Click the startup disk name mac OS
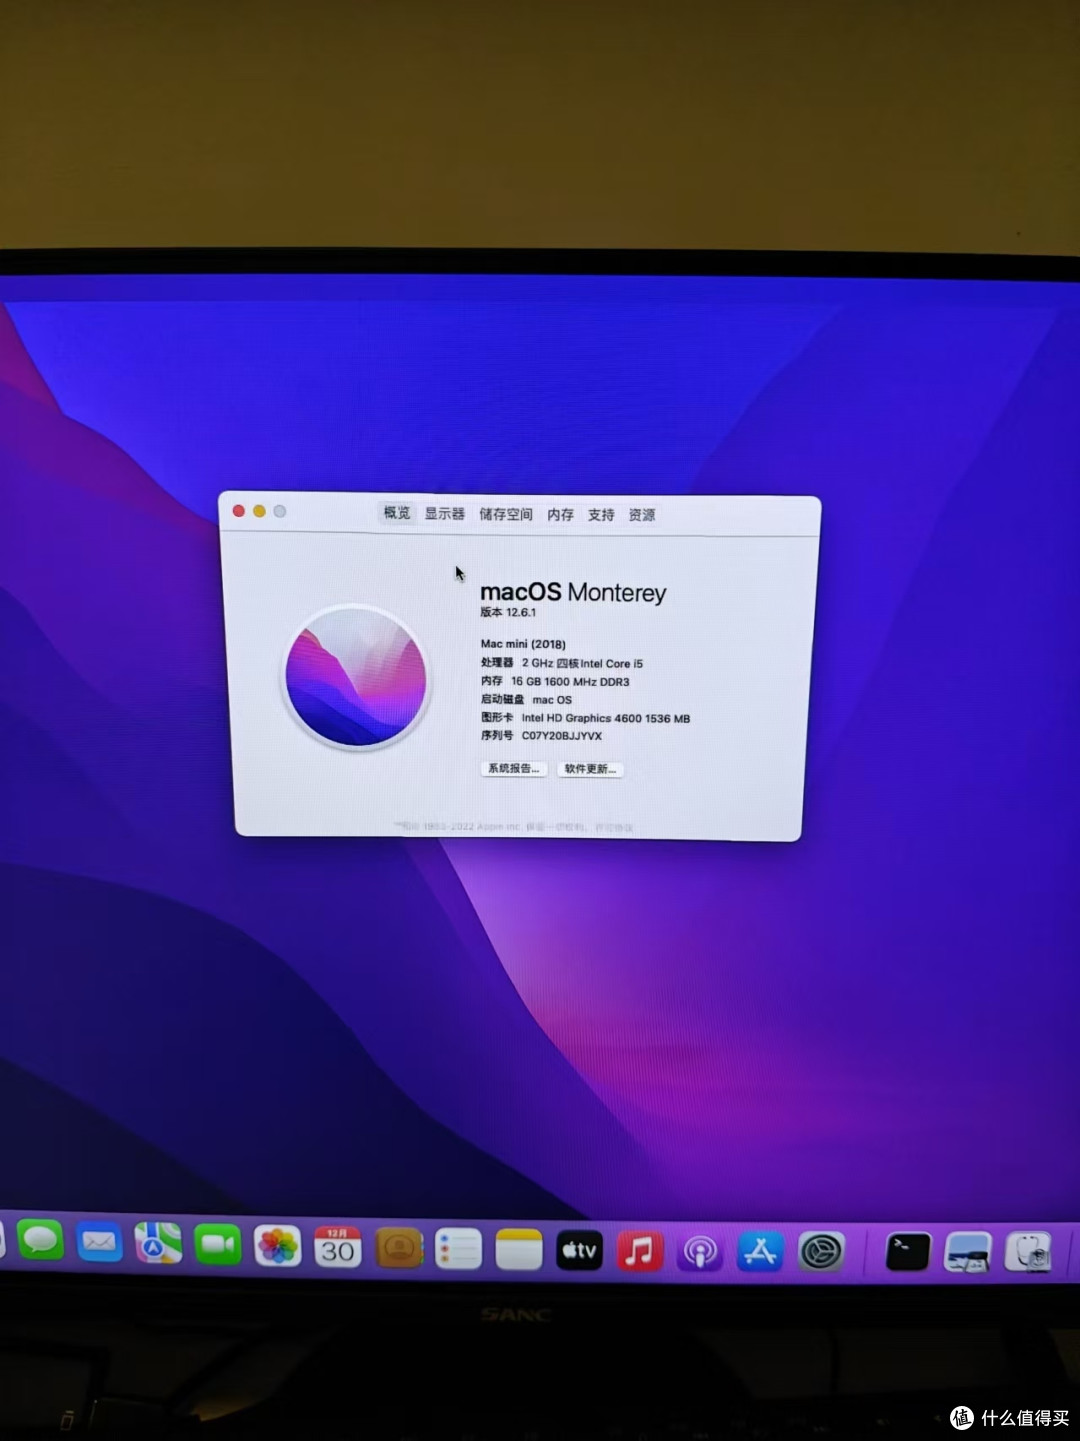Viewport: 1080px width, 1441px height. [552, 700]
